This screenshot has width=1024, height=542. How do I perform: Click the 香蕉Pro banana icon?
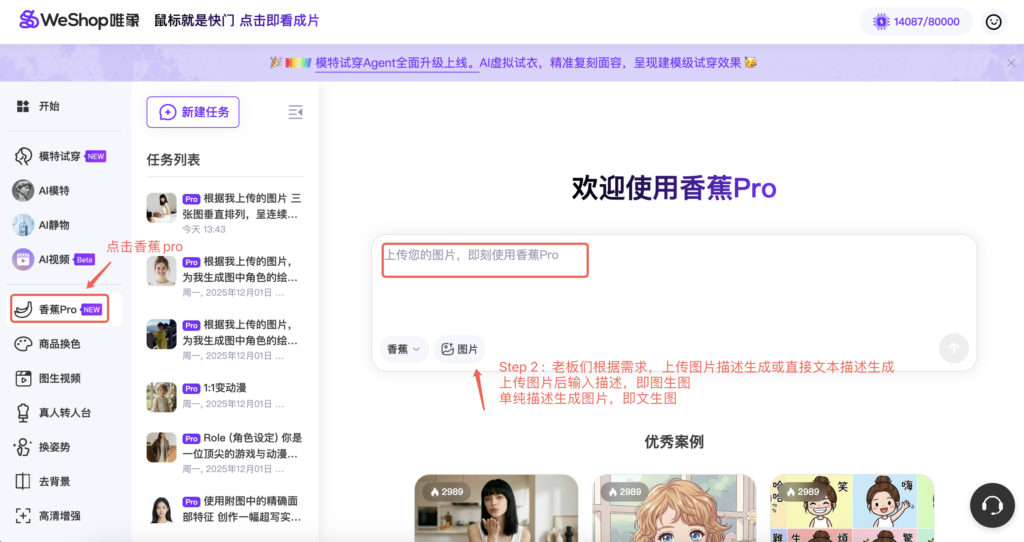click(24, 309)
